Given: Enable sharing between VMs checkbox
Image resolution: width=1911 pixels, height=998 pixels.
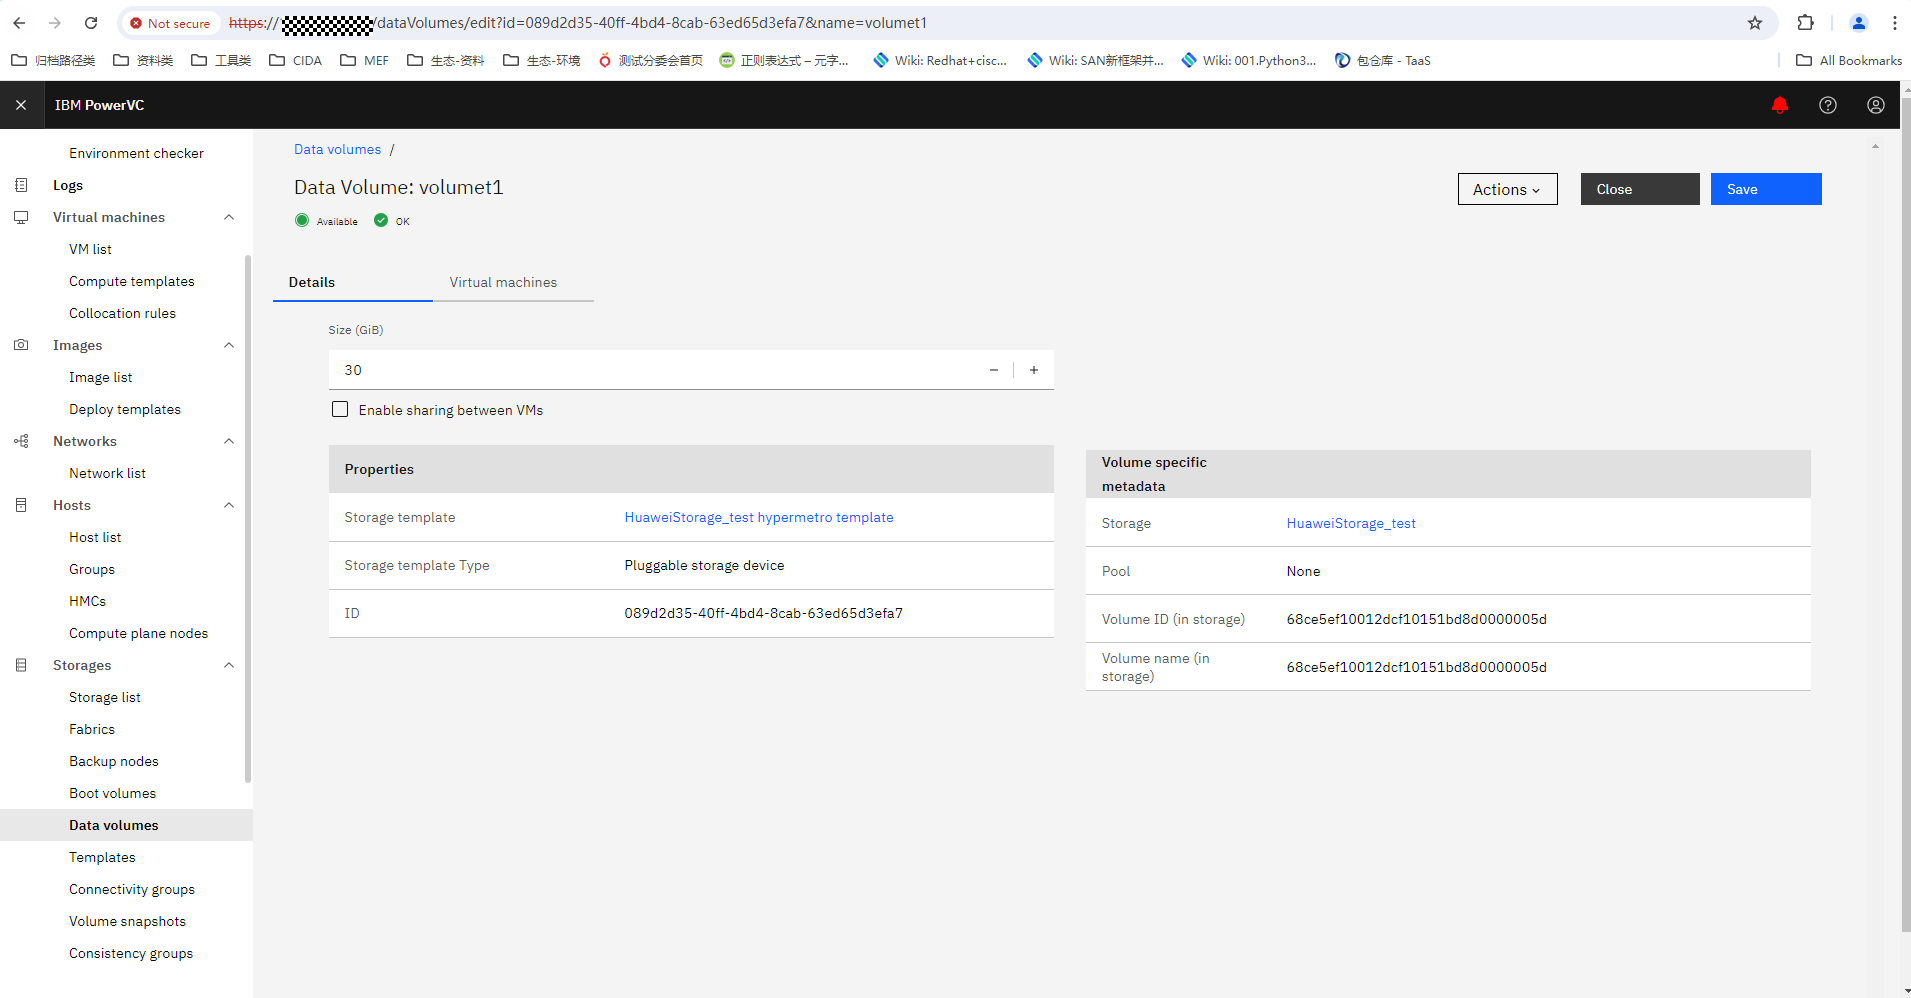Looking at the screenshot, I should pos(340,409).
